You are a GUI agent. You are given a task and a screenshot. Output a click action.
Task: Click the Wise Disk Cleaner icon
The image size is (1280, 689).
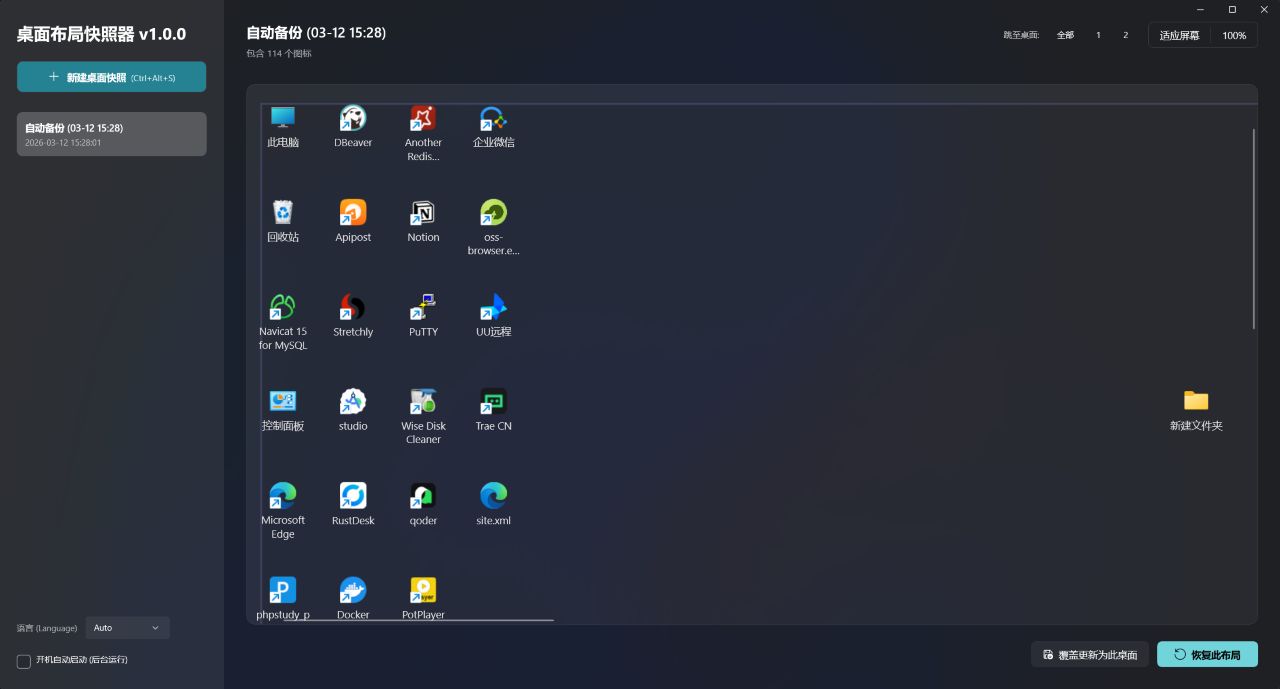tap(423, 401)
